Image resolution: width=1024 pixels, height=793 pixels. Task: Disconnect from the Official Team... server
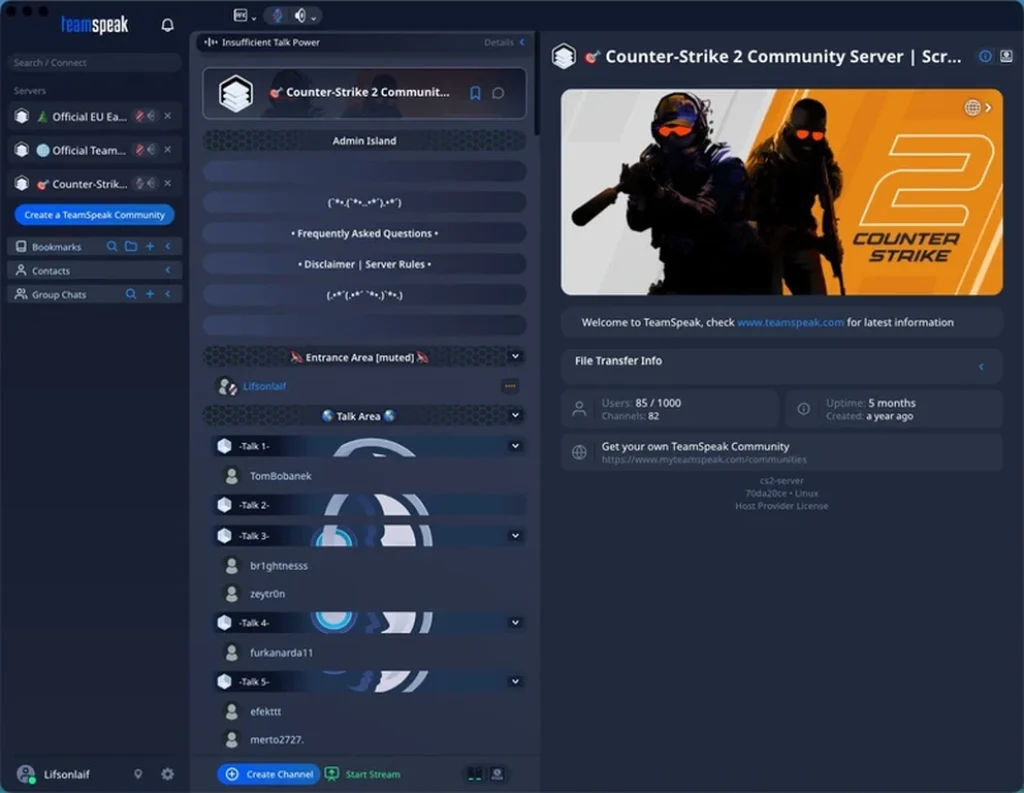[x=168, y=150]
